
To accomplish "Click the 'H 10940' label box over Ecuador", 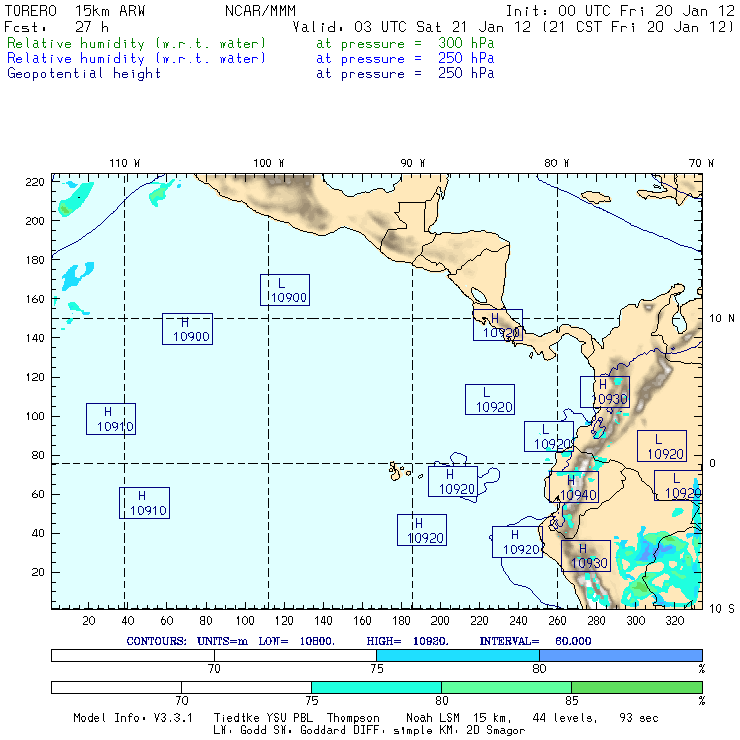I will pyautogui.click(x=574, y=487).
